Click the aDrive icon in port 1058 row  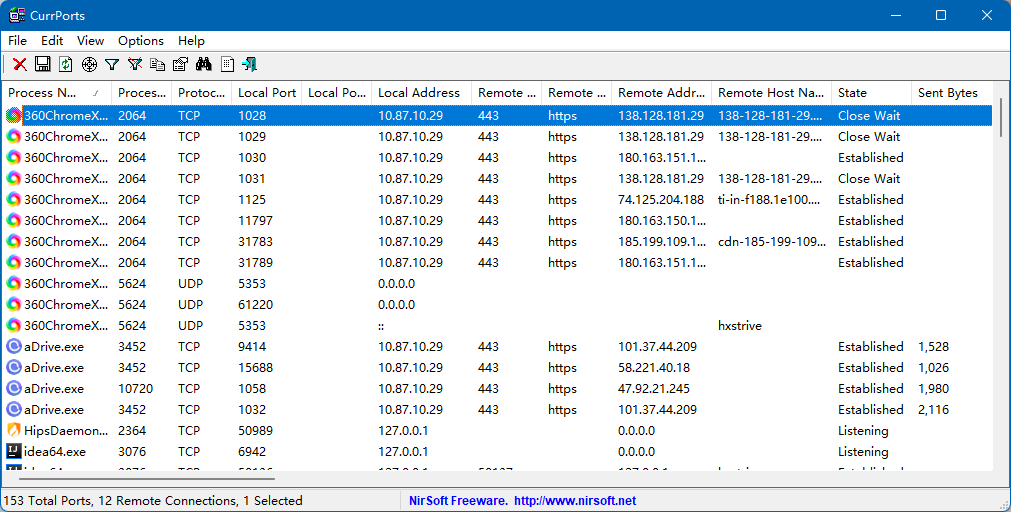[14, 388]
